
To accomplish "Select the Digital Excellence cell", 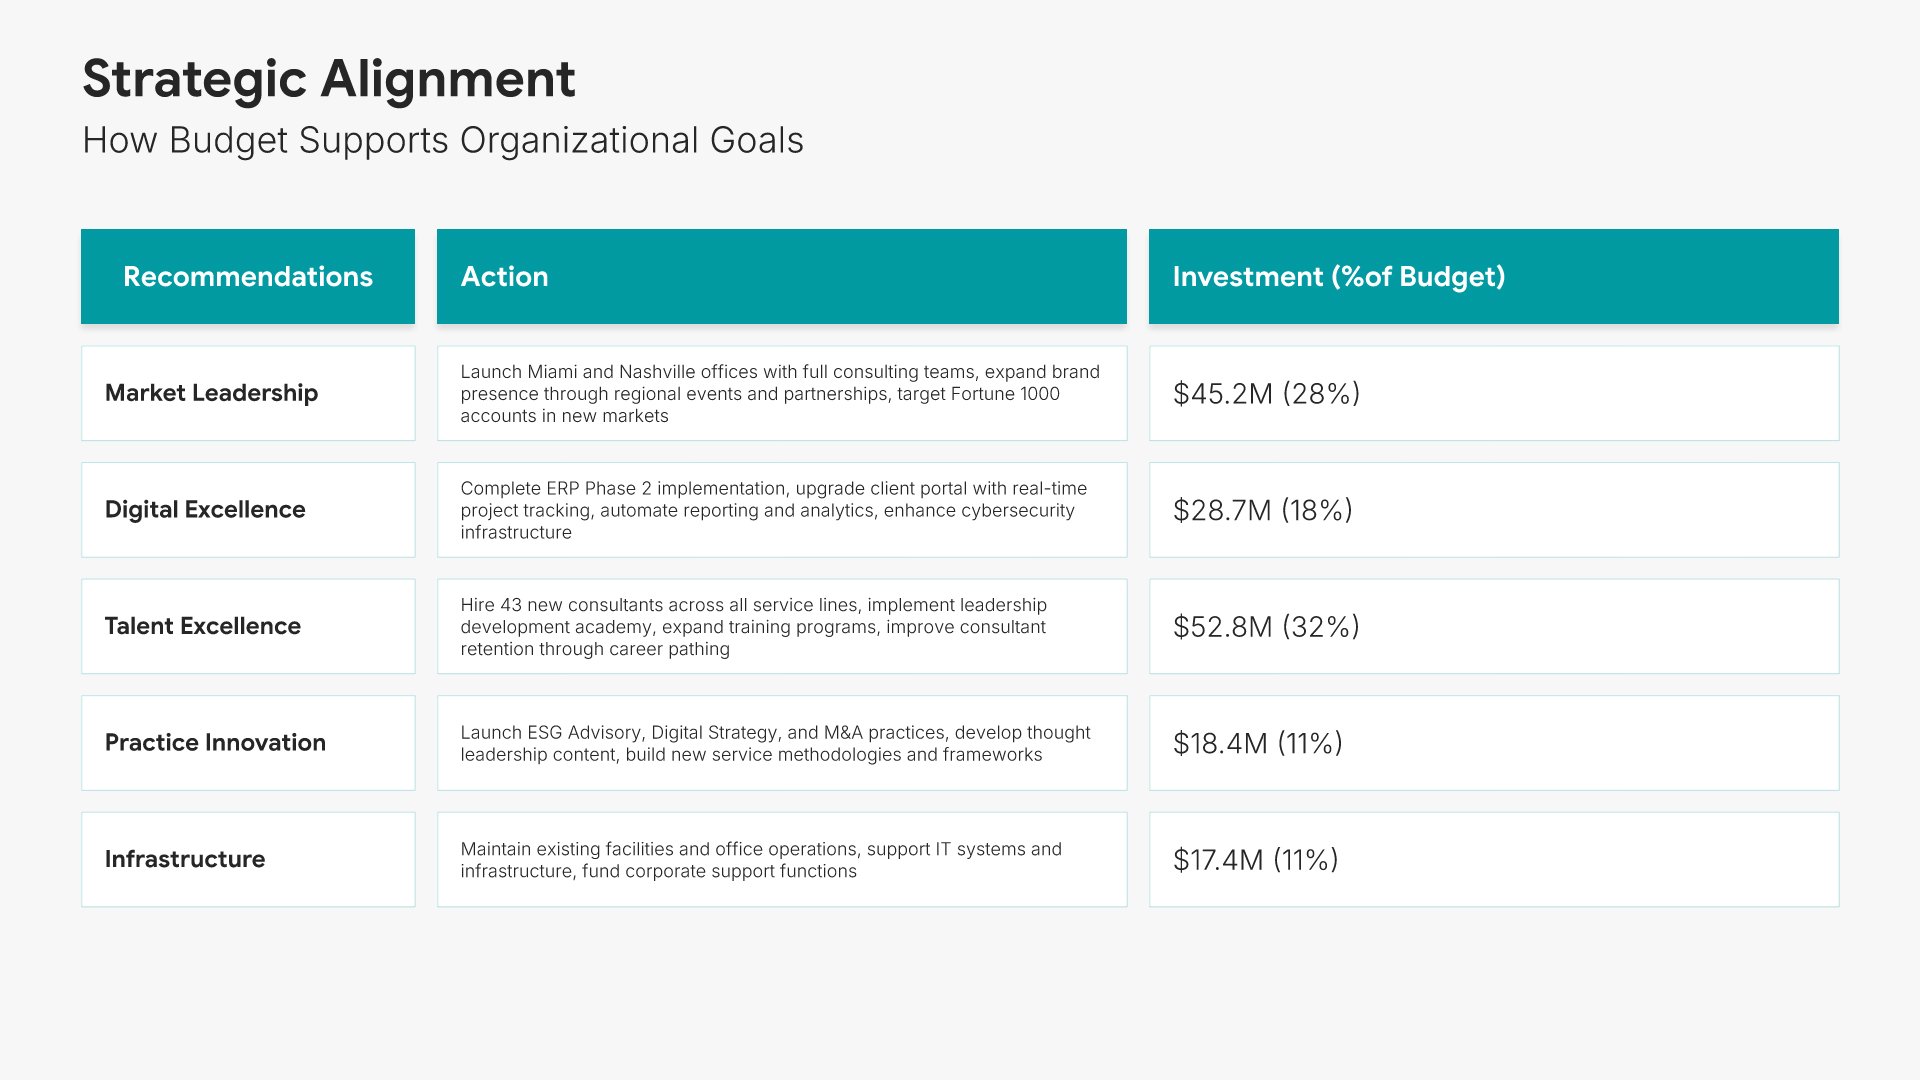I will 205,510.
